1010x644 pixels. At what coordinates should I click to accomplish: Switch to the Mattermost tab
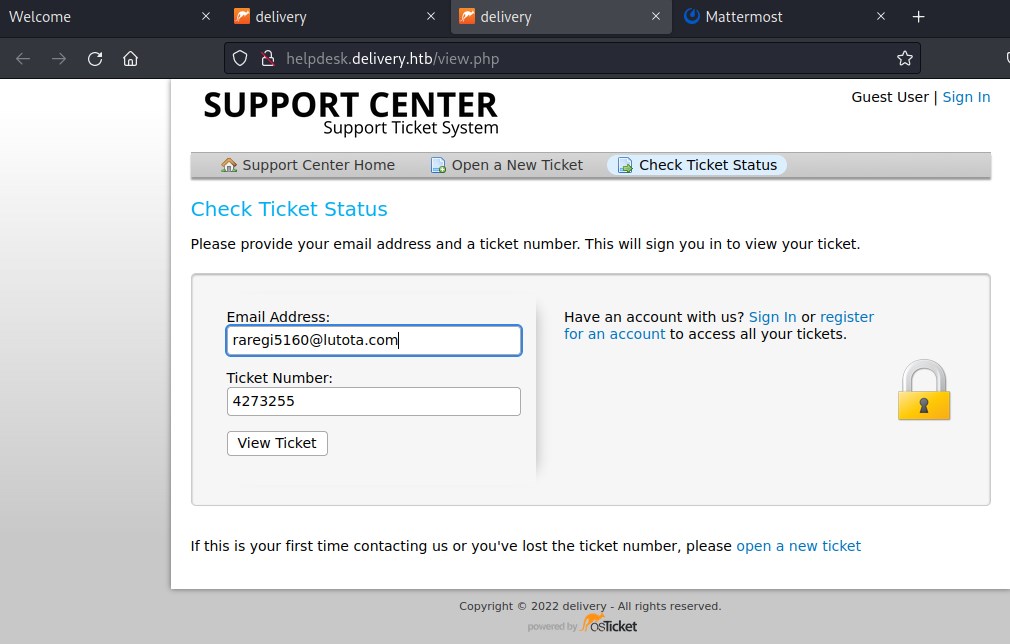click(743, 17)
